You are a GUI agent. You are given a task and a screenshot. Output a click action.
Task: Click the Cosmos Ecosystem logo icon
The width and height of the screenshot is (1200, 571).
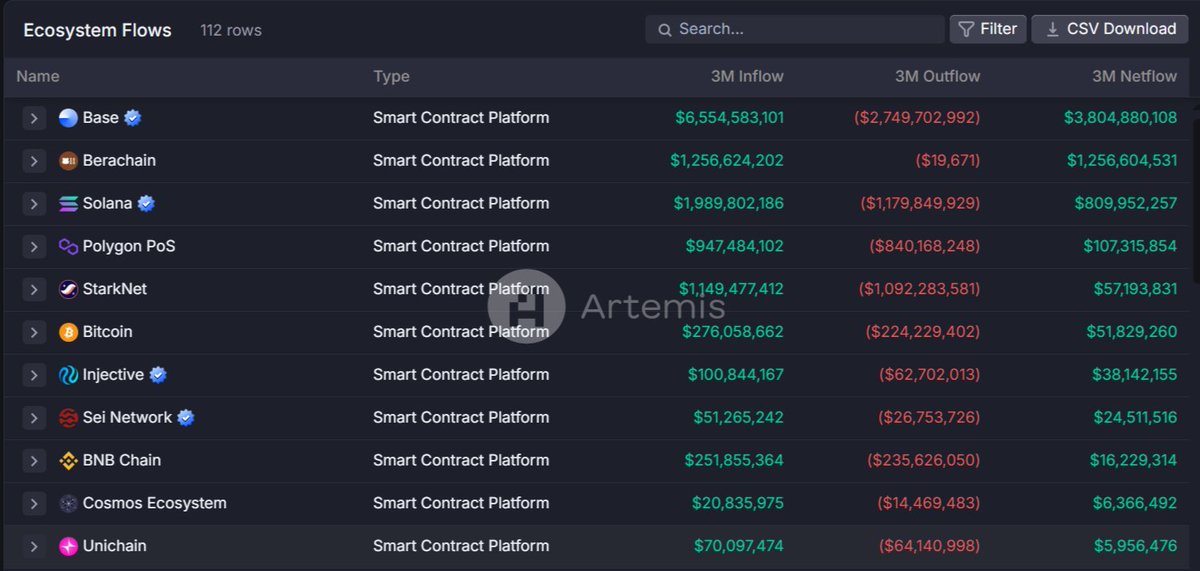coord(68,504)
